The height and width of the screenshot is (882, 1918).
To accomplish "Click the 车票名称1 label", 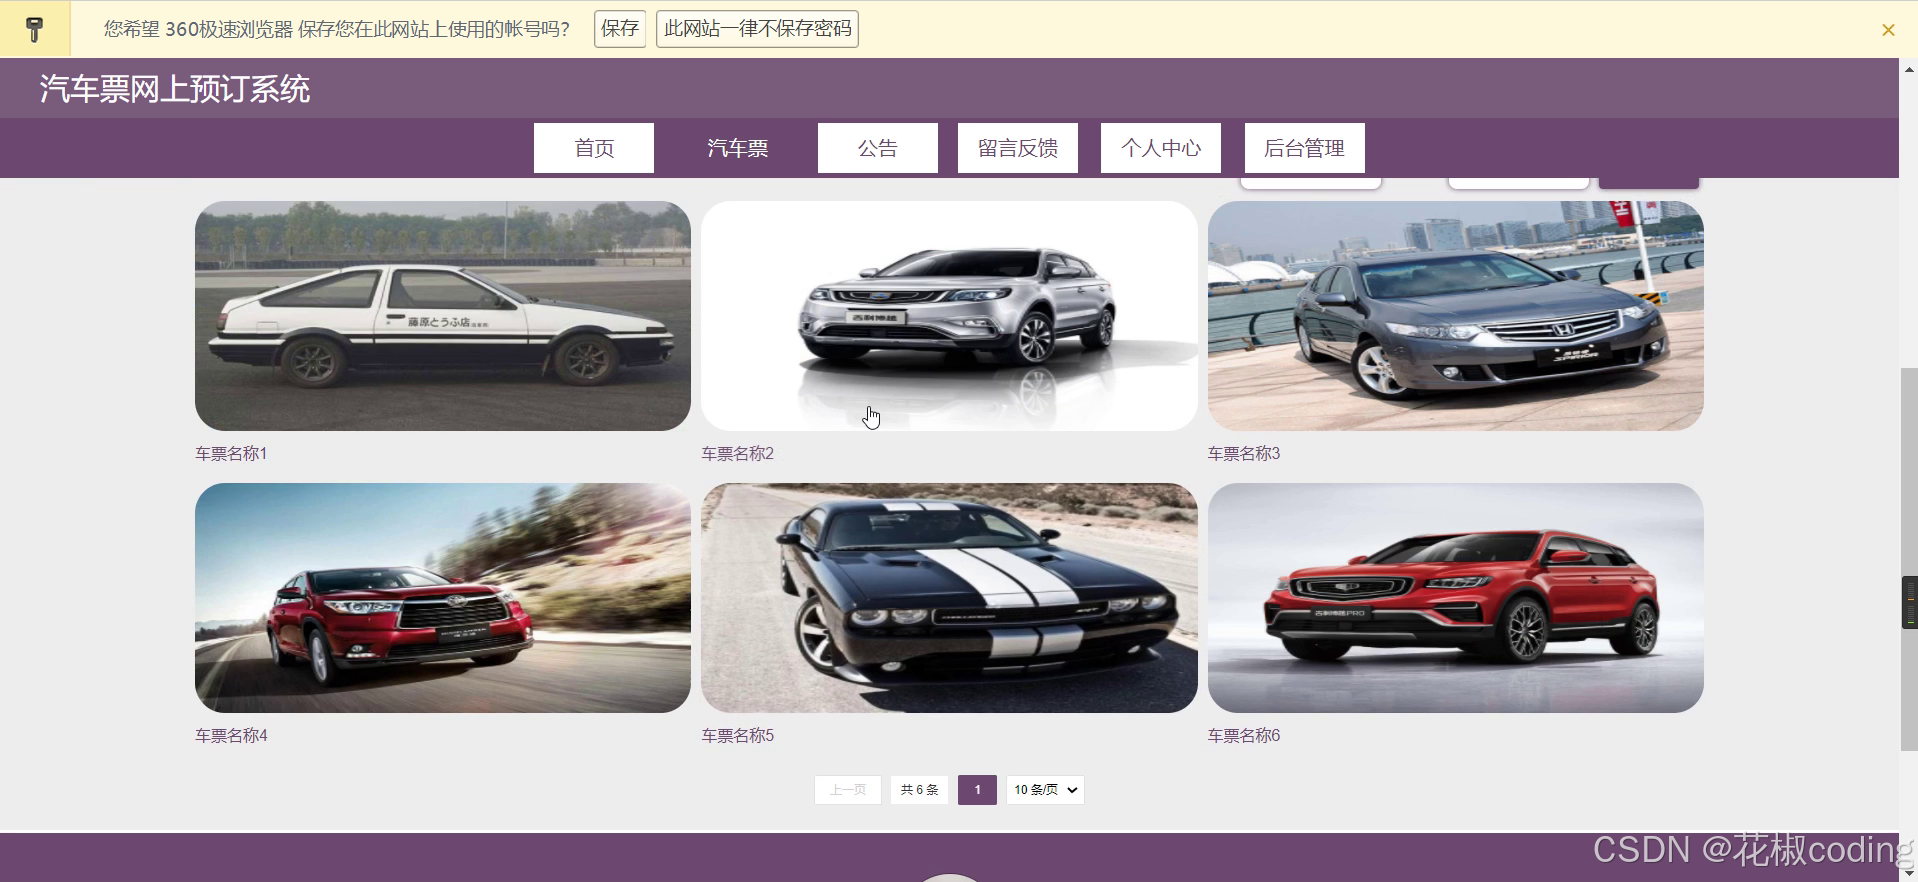I will click(231, 454).
